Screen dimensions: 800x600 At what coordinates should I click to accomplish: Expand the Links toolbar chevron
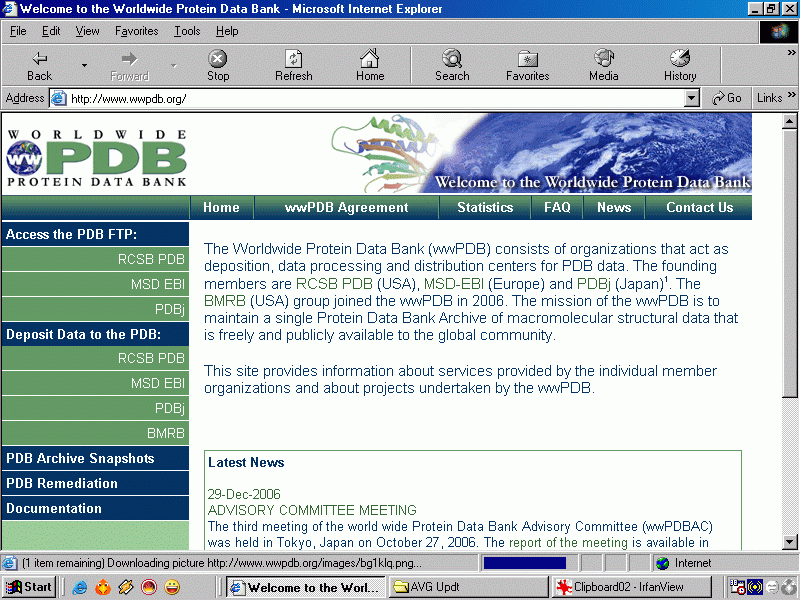pyautogui.click(x=791, y=95)
